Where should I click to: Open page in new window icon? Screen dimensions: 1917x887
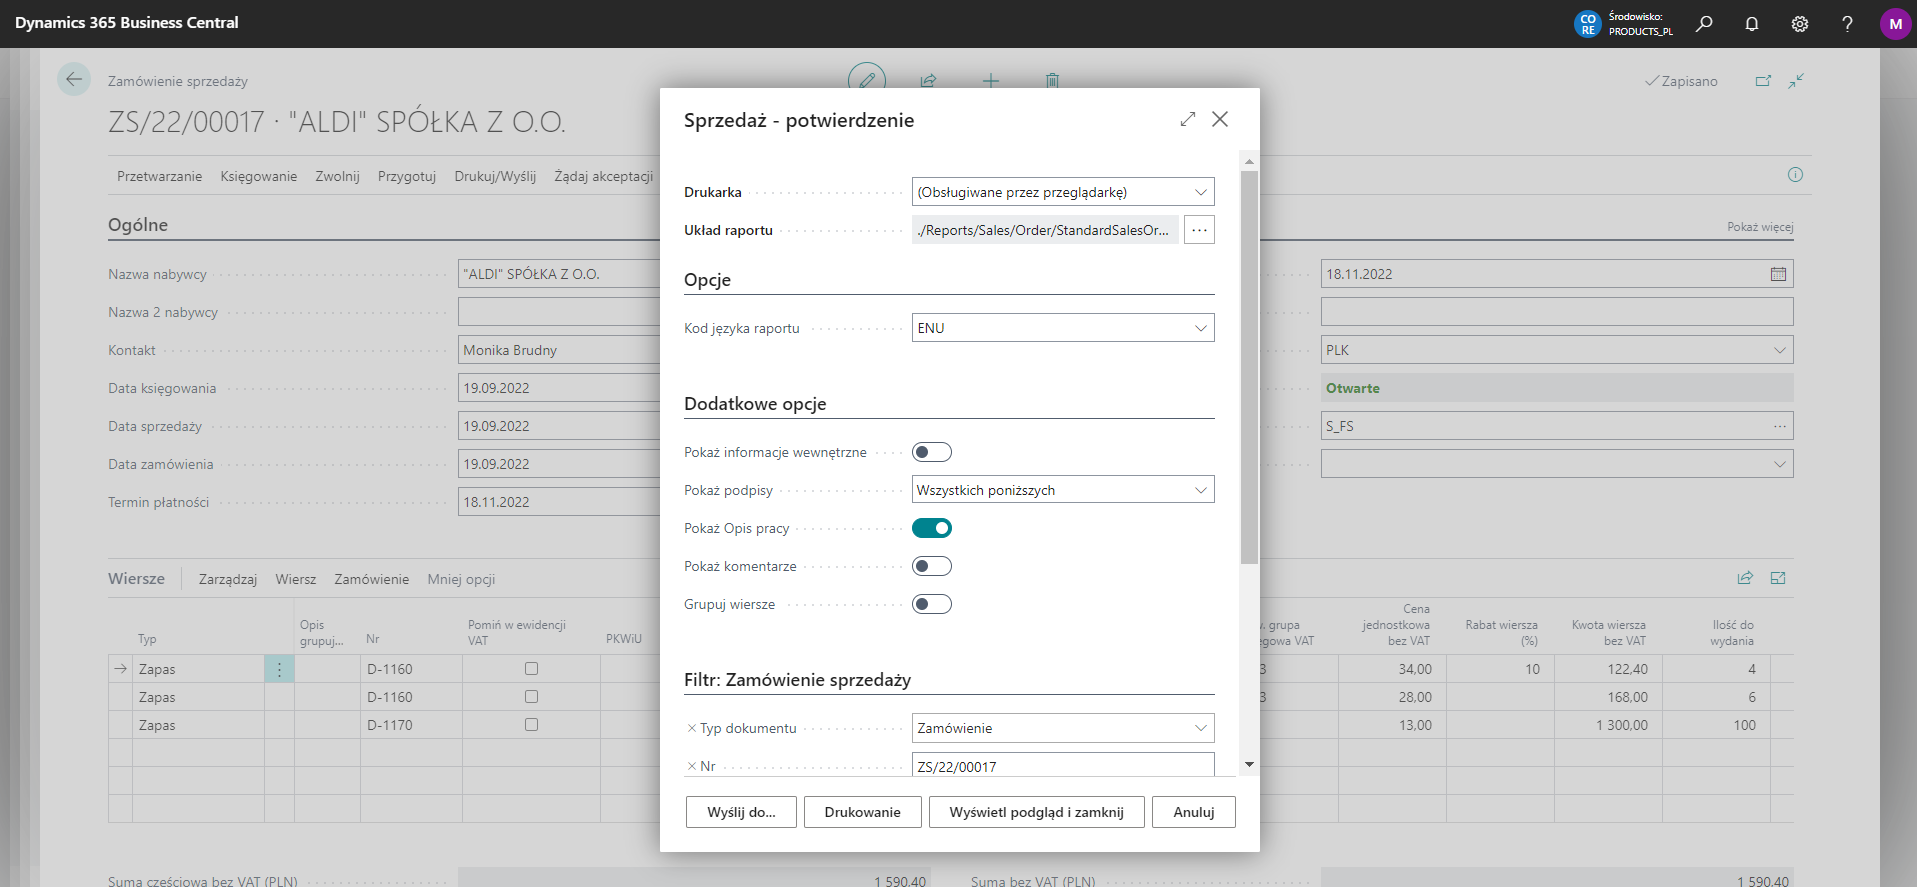pos(1763,81)
